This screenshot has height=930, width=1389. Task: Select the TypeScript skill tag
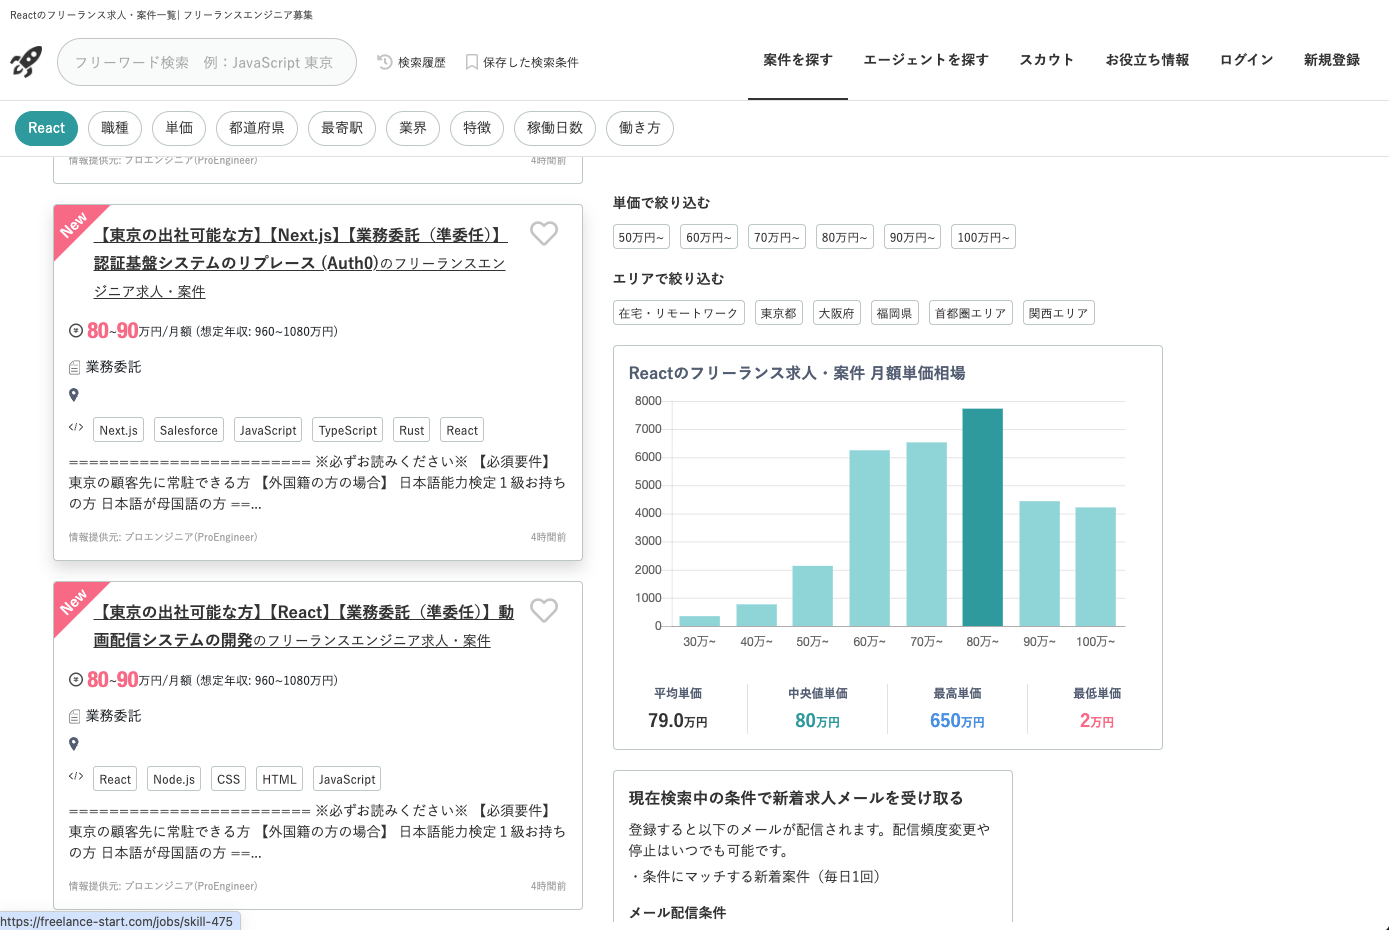click(x=348, y=430)
